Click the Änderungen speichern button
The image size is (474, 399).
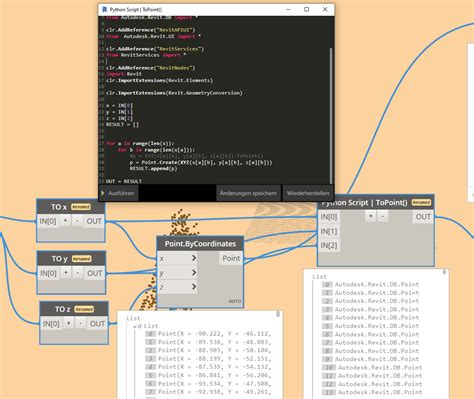248,193
